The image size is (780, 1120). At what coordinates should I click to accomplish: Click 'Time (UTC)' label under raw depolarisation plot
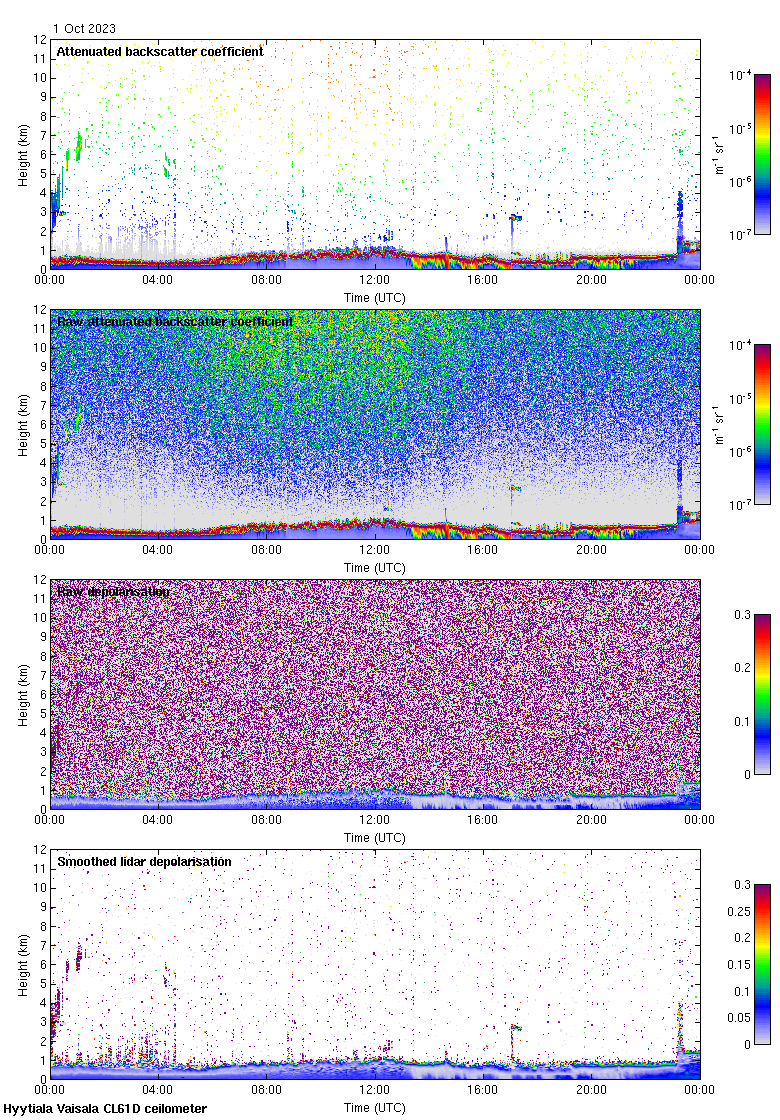[374, 838]
